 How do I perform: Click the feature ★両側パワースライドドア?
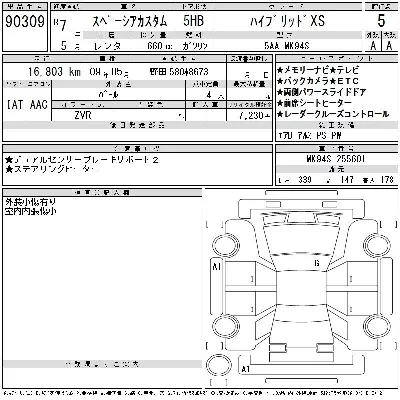click(x=322, y=92)
